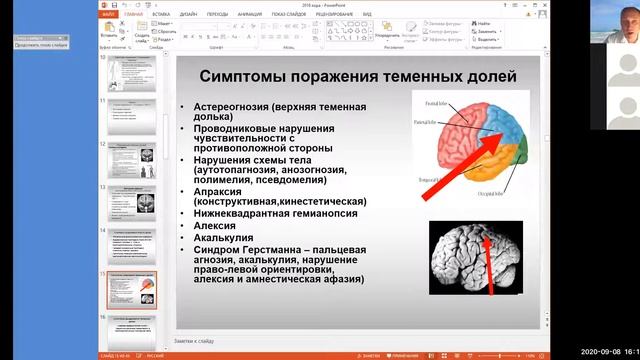Click the user account avatar icon
640x360 pixels.
(542, 14)
